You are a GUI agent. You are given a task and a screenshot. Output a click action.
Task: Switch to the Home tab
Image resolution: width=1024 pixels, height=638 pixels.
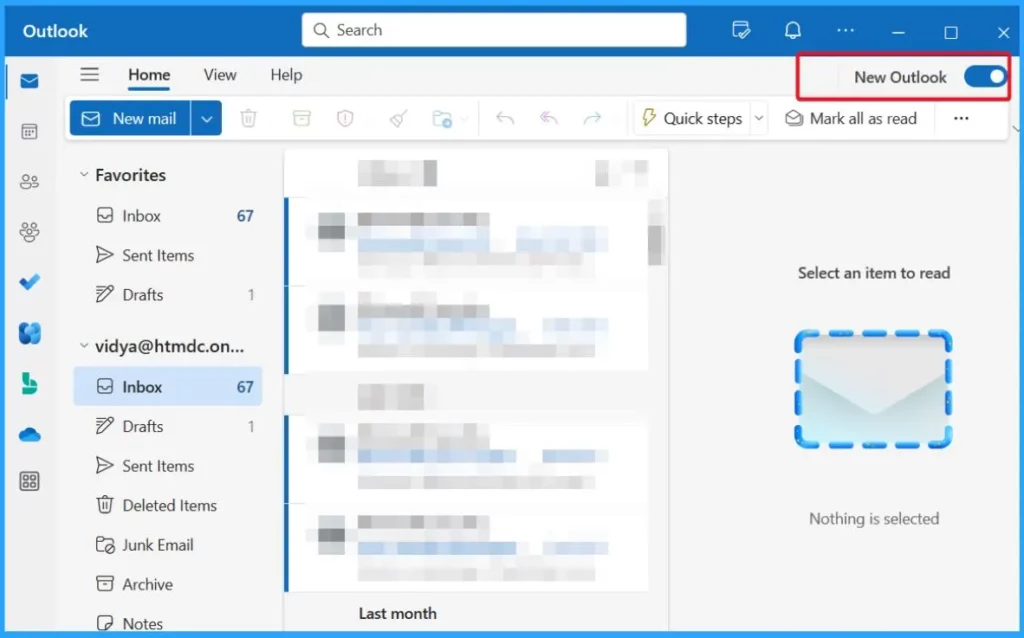(x=149, y=75)
